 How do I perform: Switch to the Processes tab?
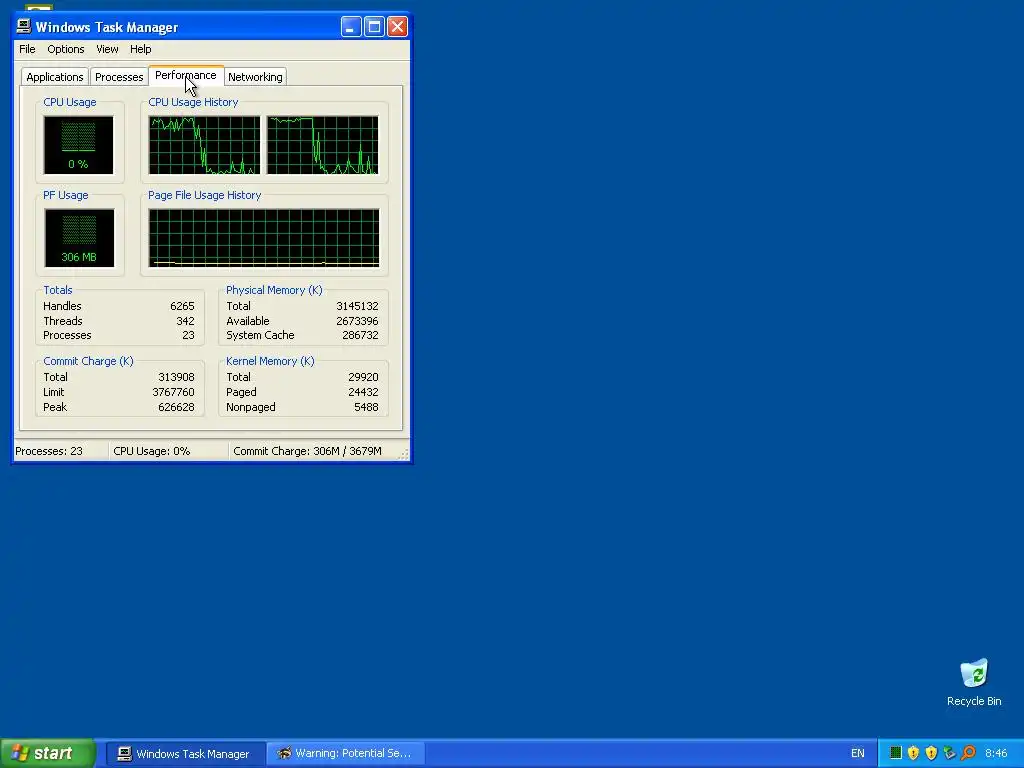click(119, 77)
